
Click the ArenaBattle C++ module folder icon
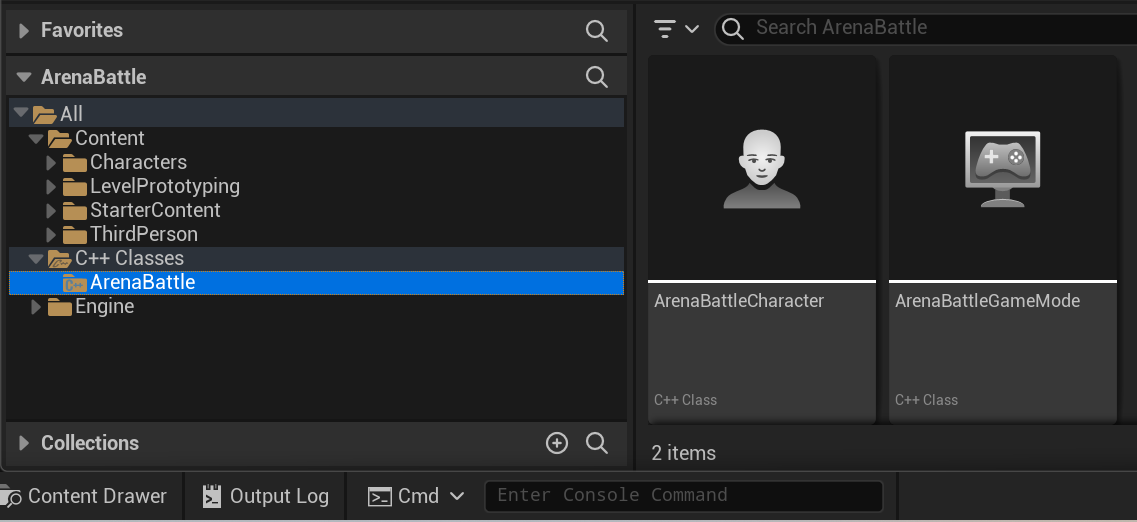(x=74, y=283)
